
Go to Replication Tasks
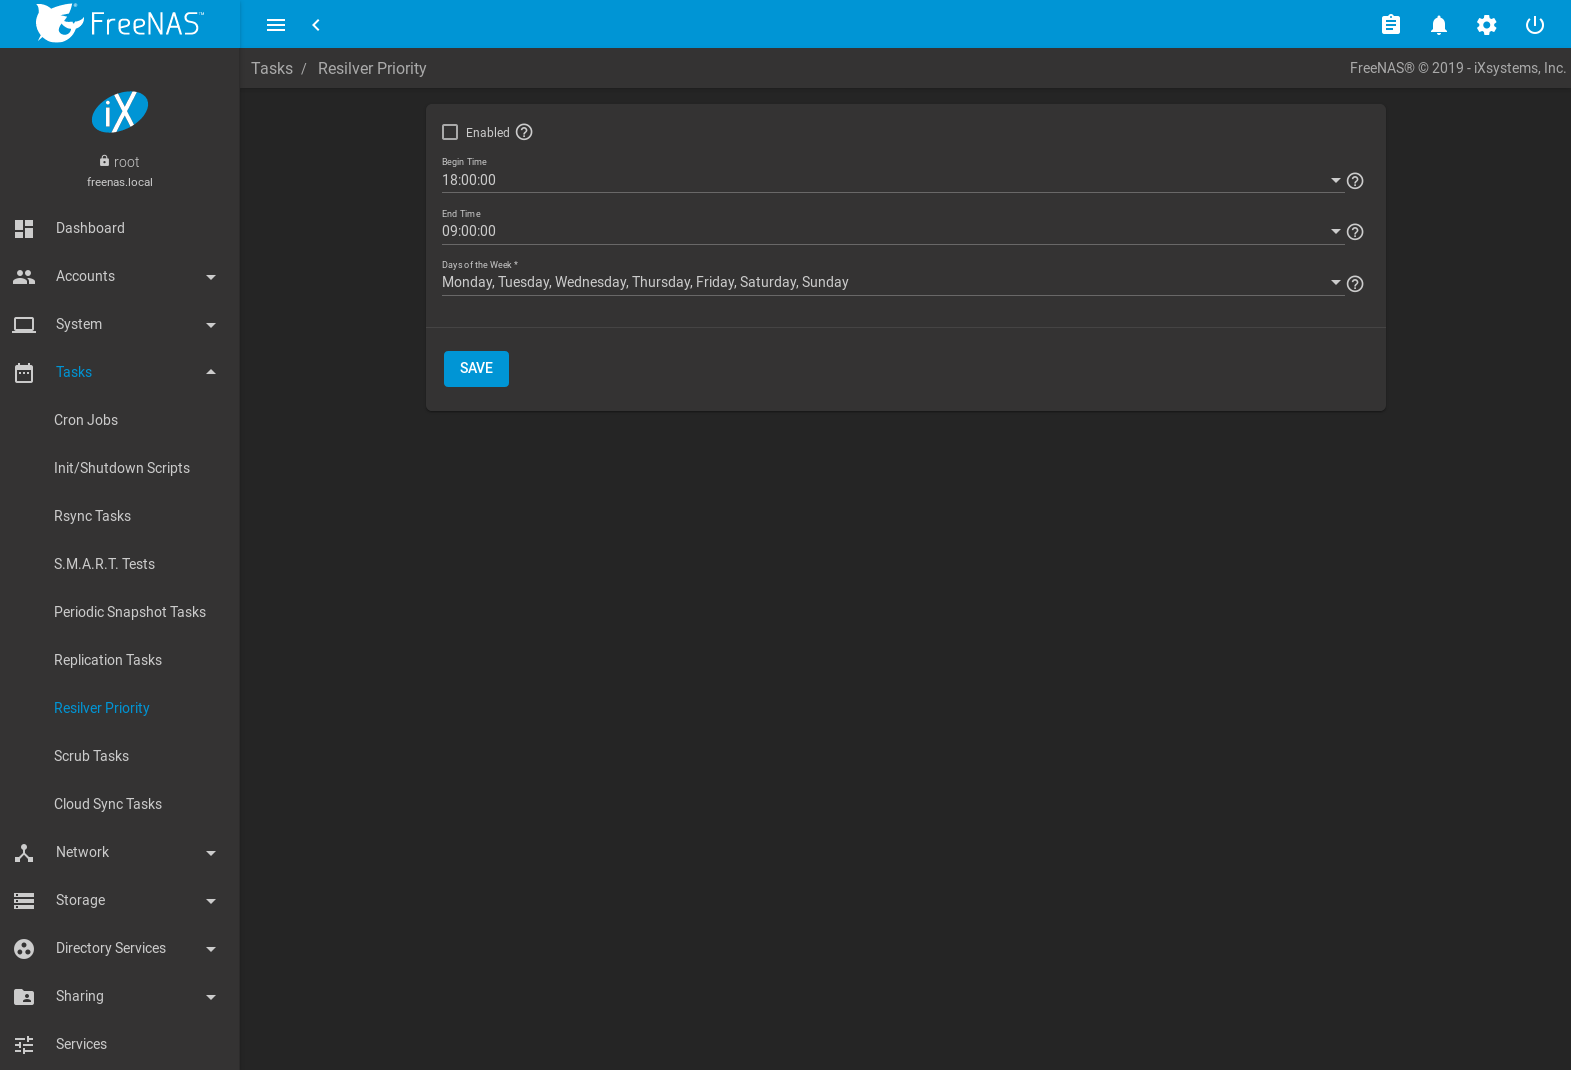pos(108,660)
